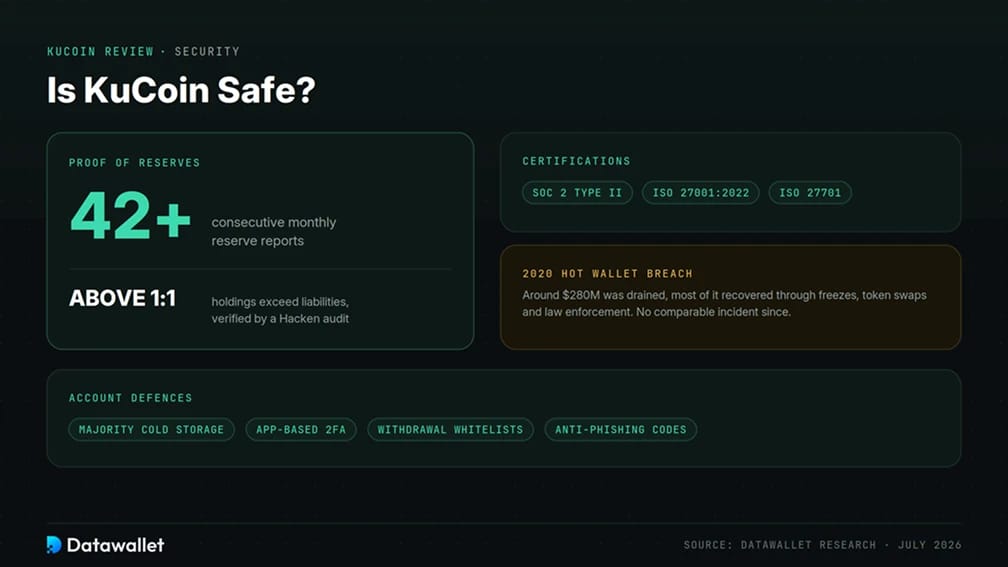Click the 'CERTIFICATIONS' label
Image resolution: width=1008 pixels, height=567 pixels.
(x=577, y=161)
